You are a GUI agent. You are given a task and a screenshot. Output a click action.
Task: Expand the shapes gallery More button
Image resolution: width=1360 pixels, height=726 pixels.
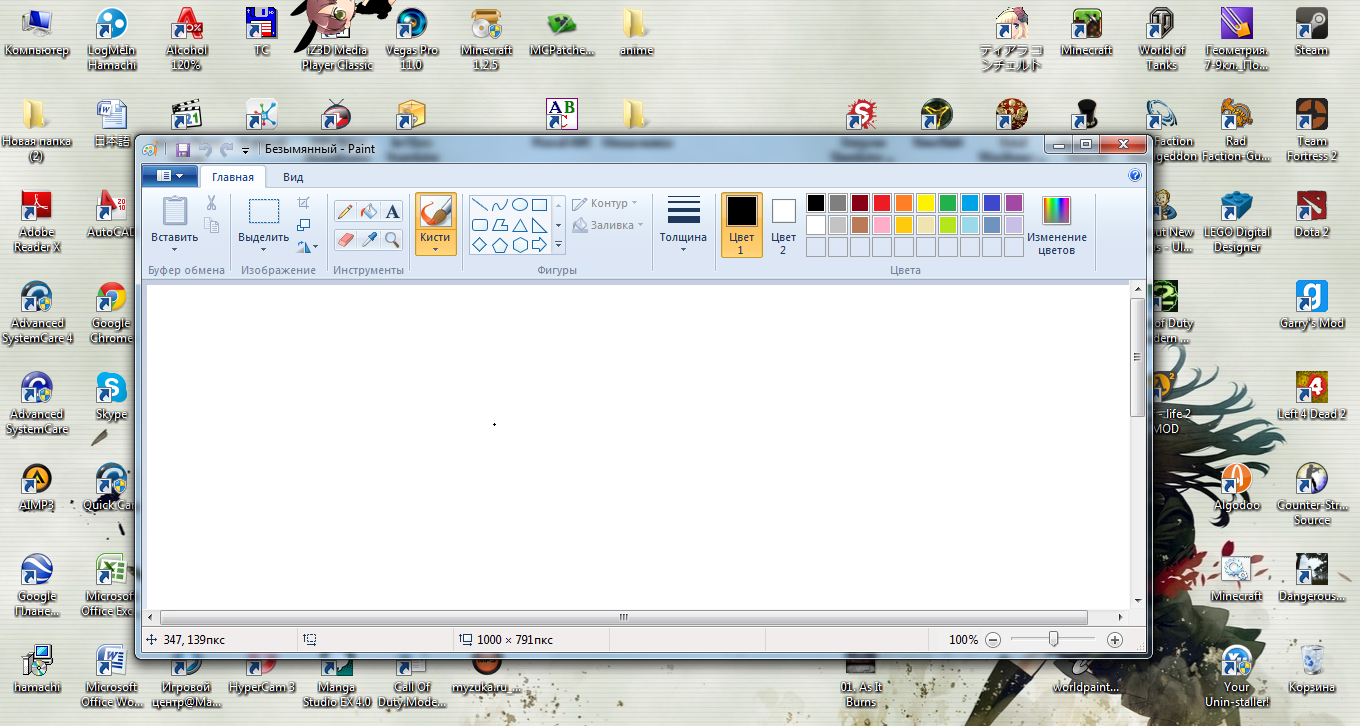(558, 246)
